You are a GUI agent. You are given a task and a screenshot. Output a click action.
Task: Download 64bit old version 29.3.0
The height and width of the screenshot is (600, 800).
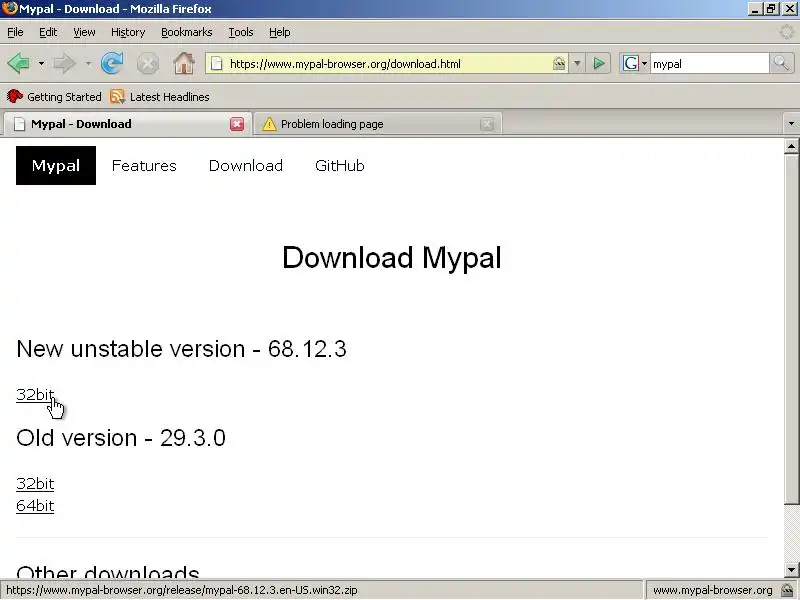pos(35,506)
